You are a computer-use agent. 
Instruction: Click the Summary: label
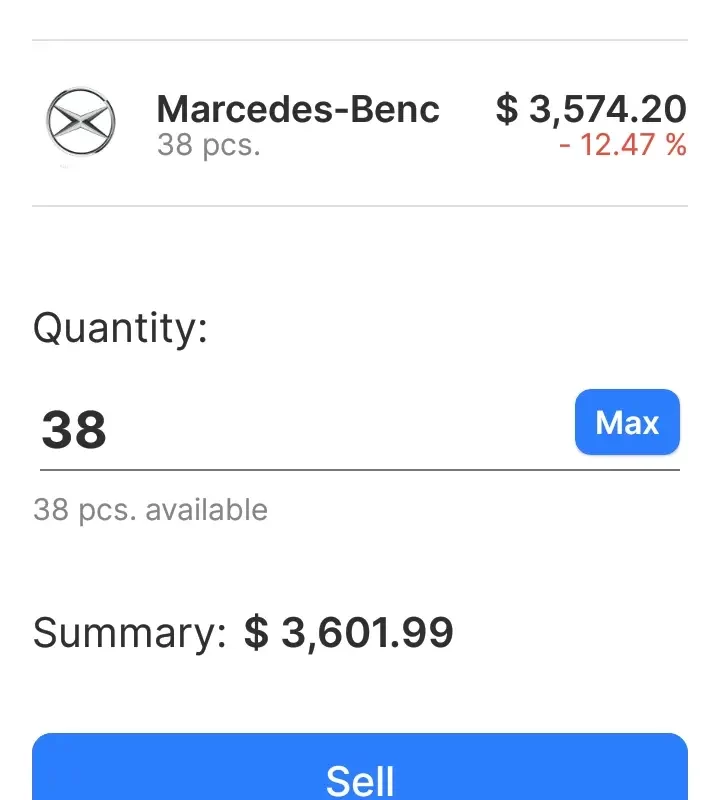point(130,633)
